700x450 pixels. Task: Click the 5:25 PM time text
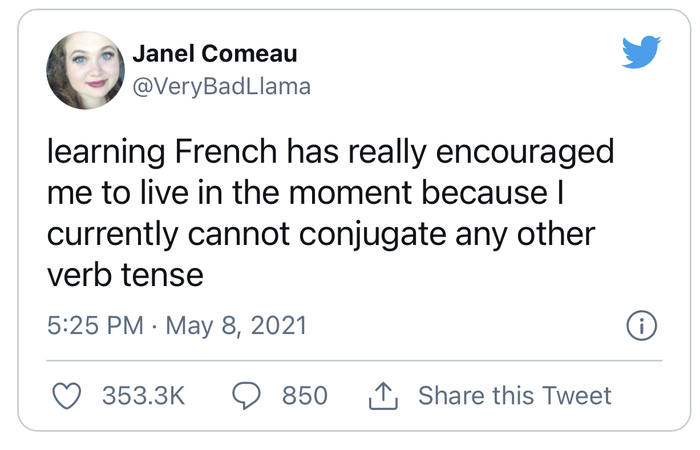93,325
